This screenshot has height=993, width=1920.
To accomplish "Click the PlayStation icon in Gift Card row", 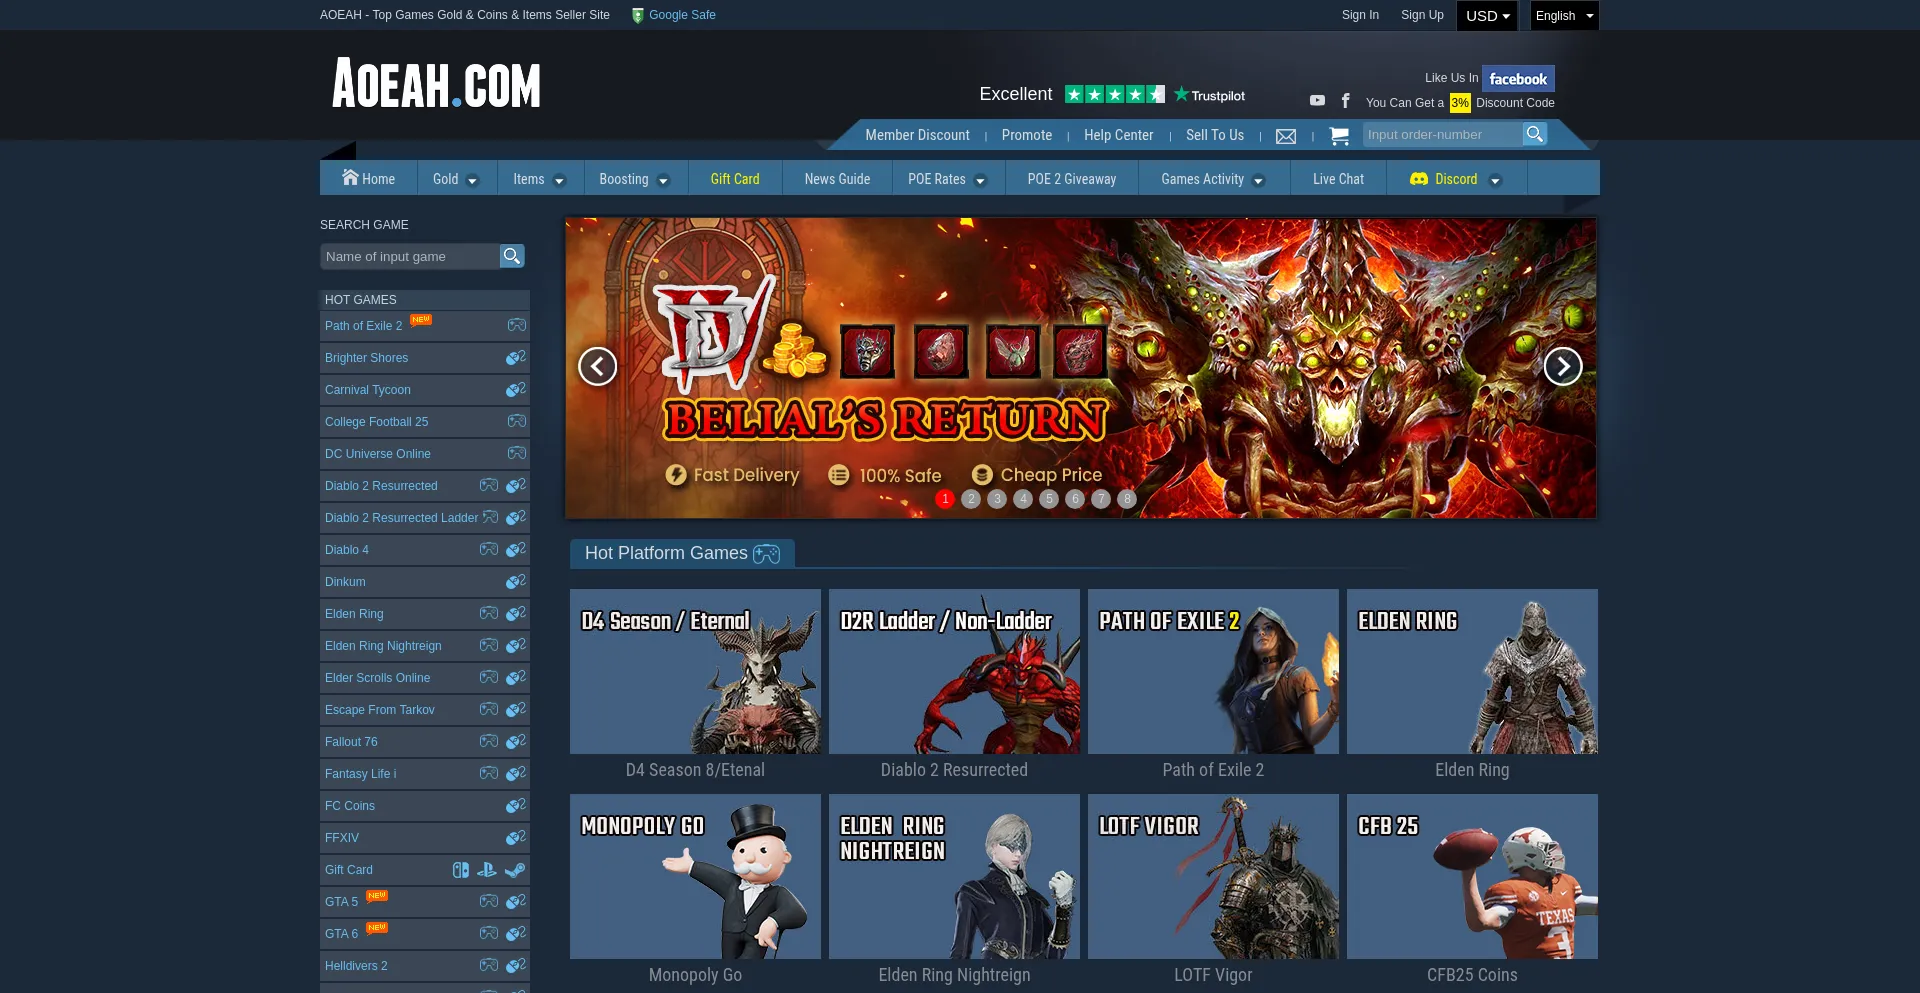I will click(x=487, y=870).
